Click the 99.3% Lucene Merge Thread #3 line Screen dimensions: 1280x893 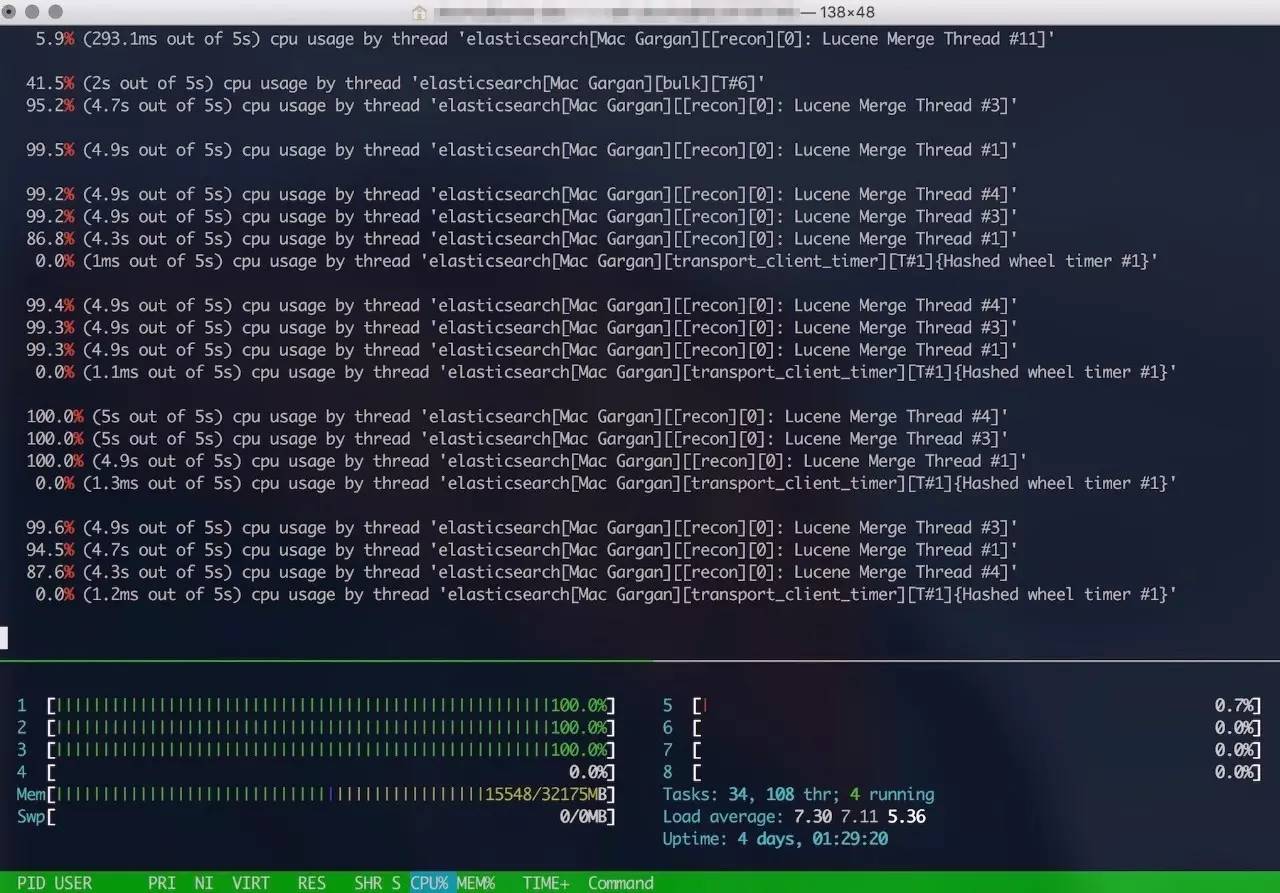pos(522,327)
